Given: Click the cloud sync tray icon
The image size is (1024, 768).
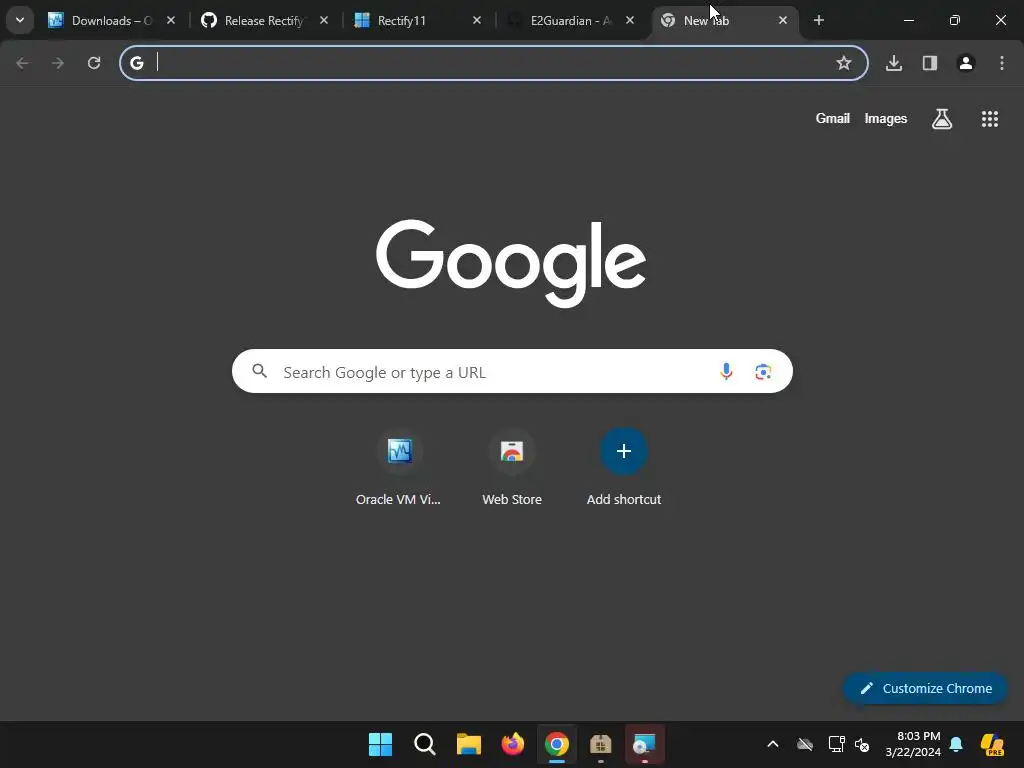Looking at the screenshot, I should [805, 744].
